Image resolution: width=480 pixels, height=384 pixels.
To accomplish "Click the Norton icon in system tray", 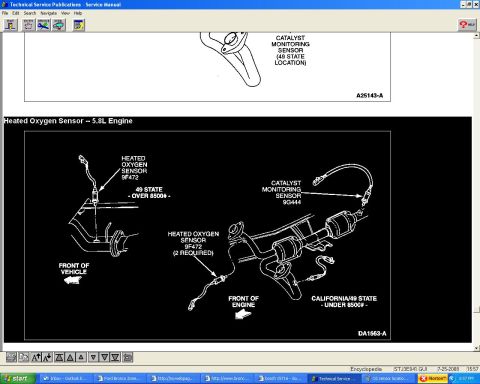I will click(x=433, y=379).
